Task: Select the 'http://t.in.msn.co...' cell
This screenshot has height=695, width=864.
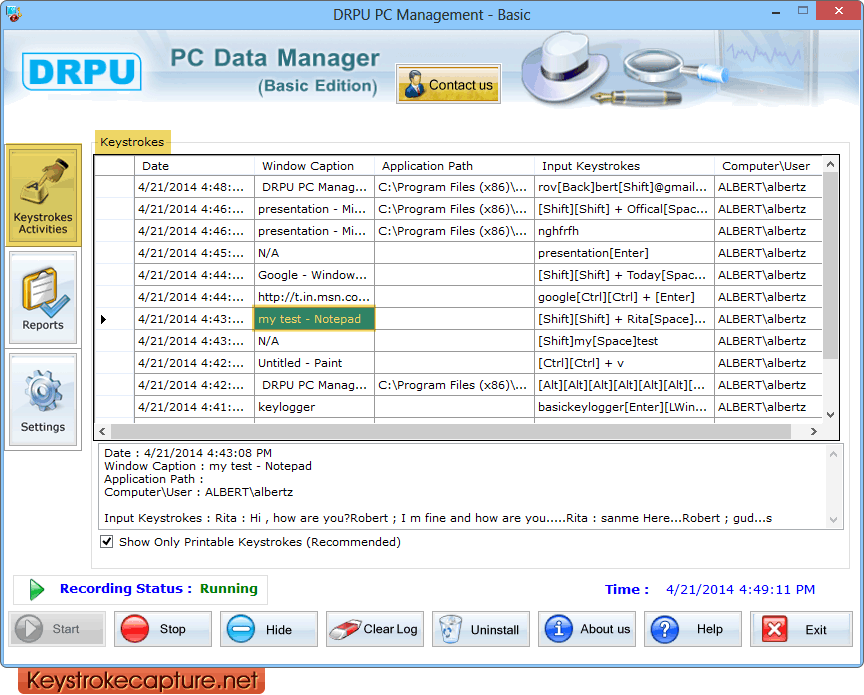Action: (314, 297)
